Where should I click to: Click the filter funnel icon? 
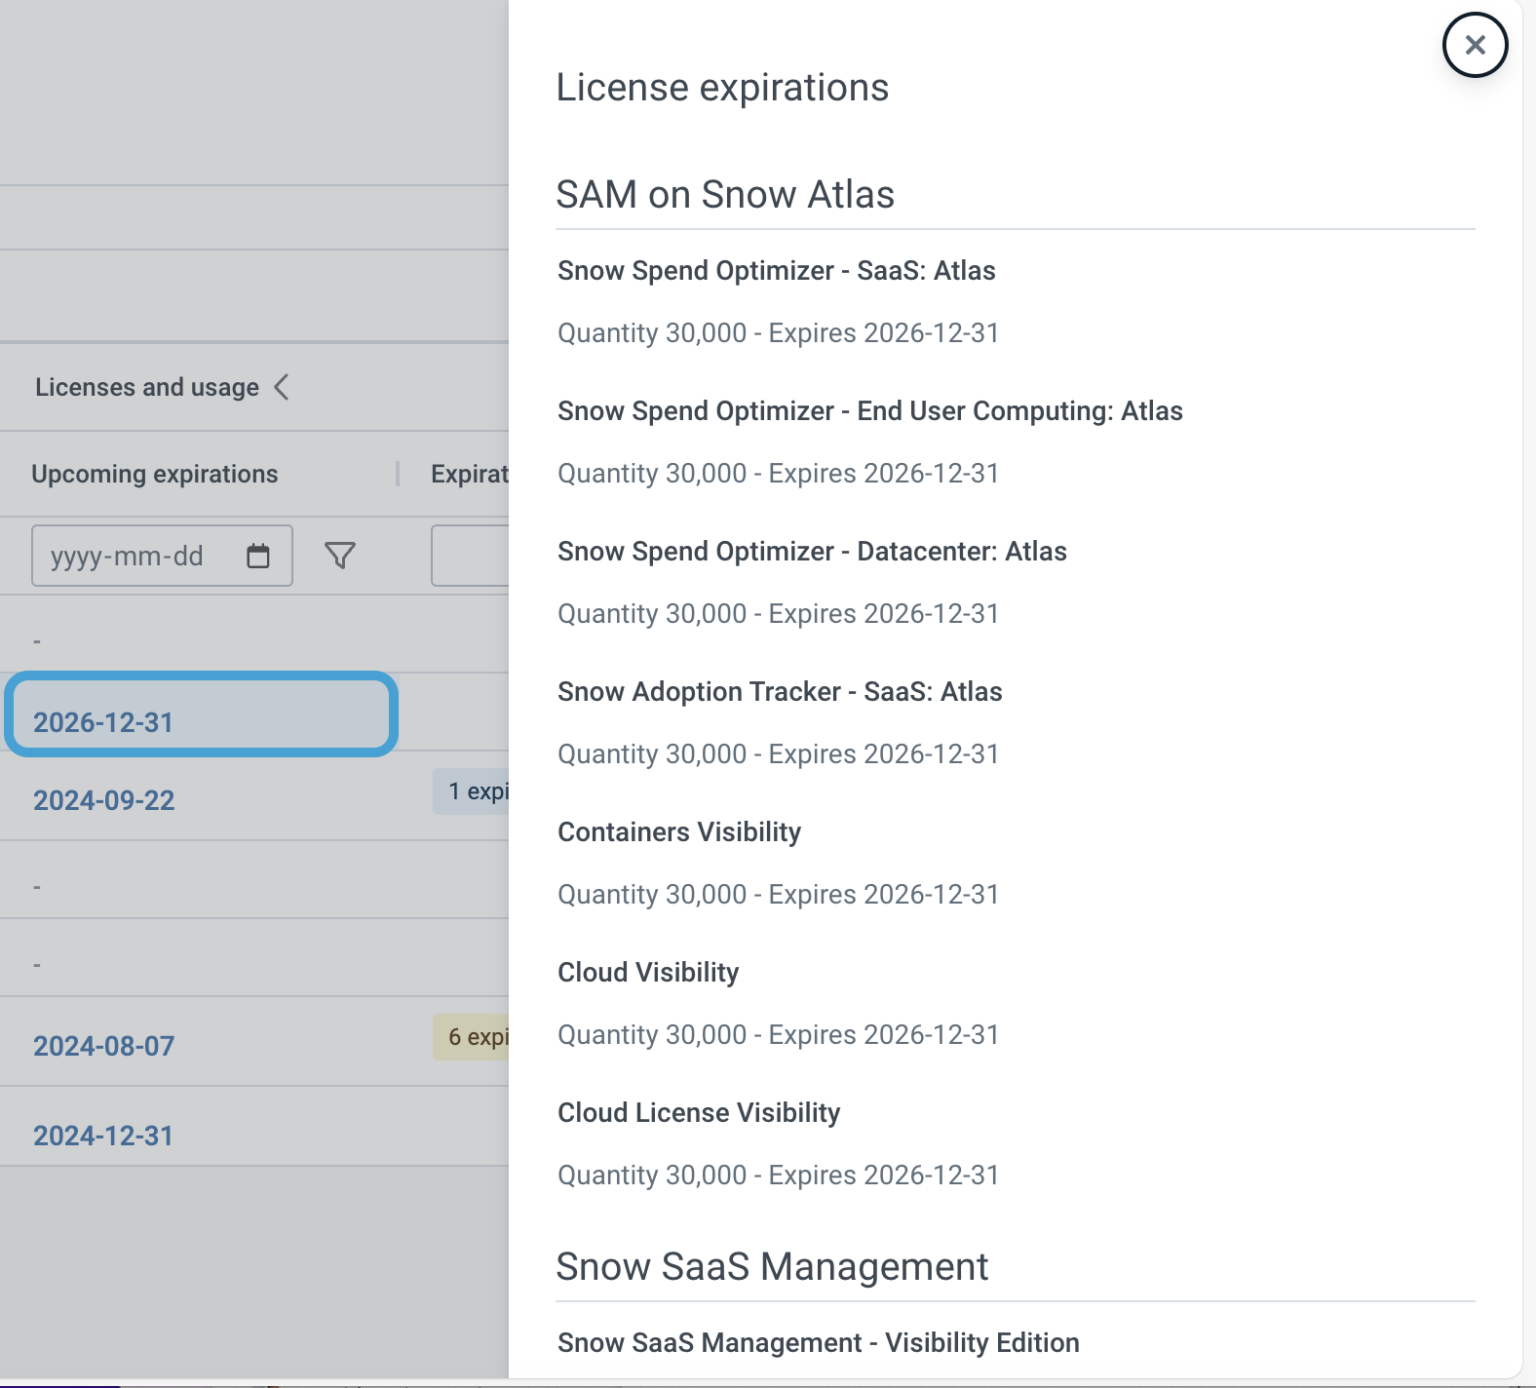point(340,555)
